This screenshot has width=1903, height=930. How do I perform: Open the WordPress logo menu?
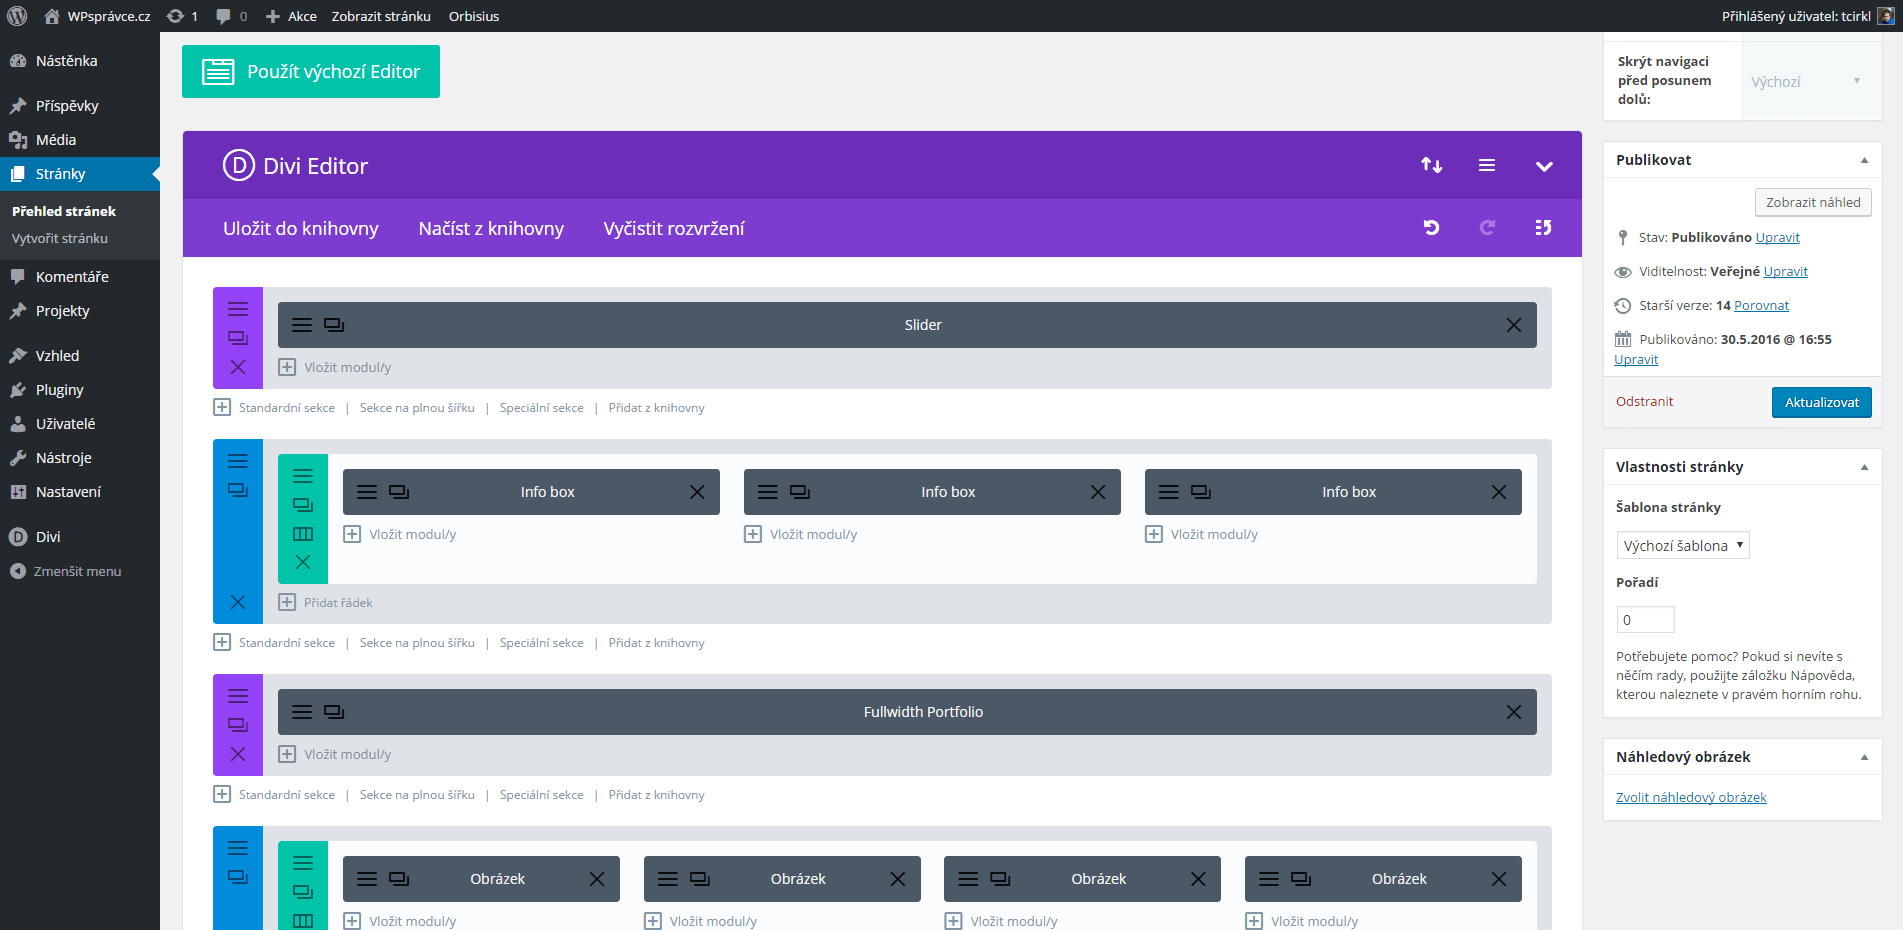click(x=17, y=16)
